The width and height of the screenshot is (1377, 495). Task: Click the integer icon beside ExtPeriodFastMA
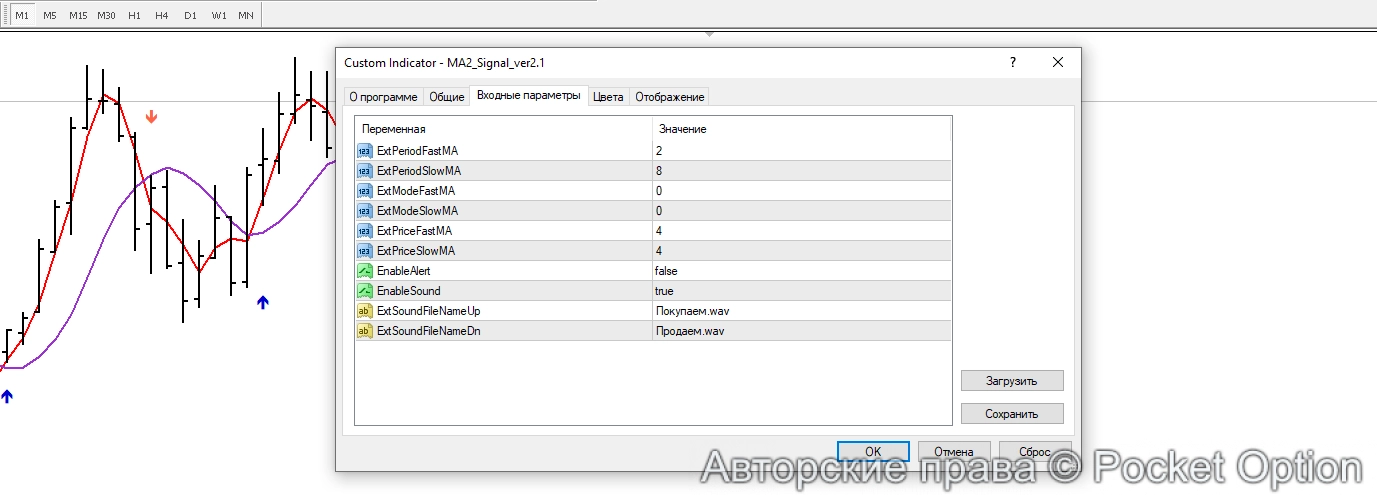364,150
